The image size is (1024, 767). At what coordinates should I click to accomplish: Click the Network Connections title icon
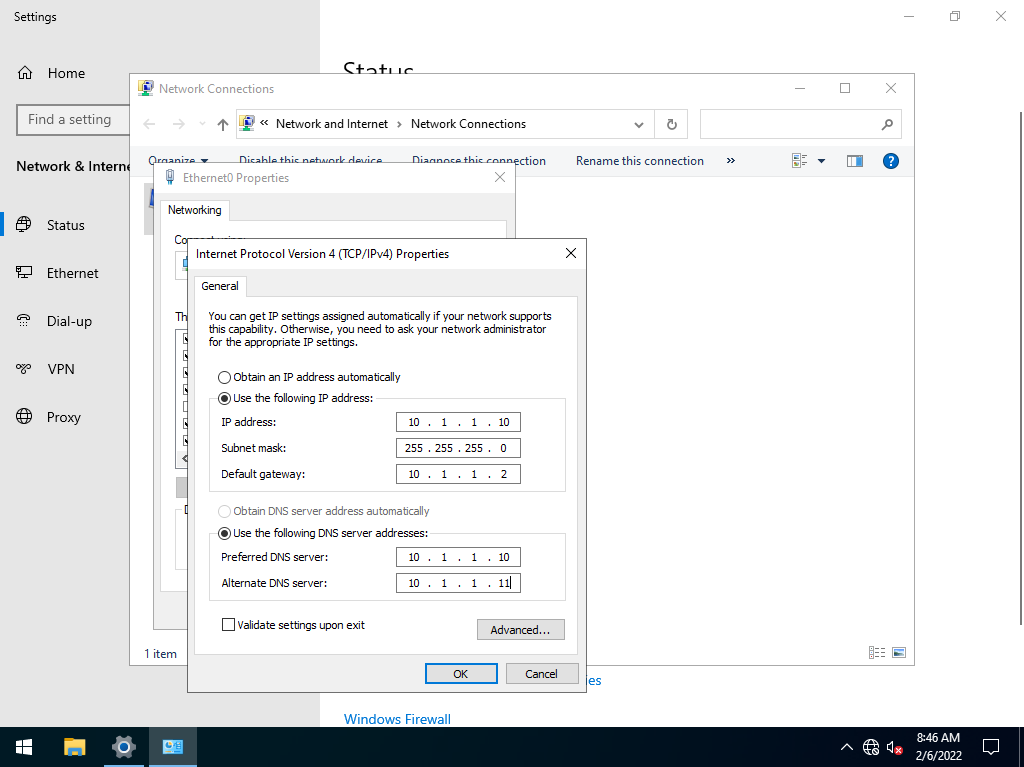tap(146, 88)
